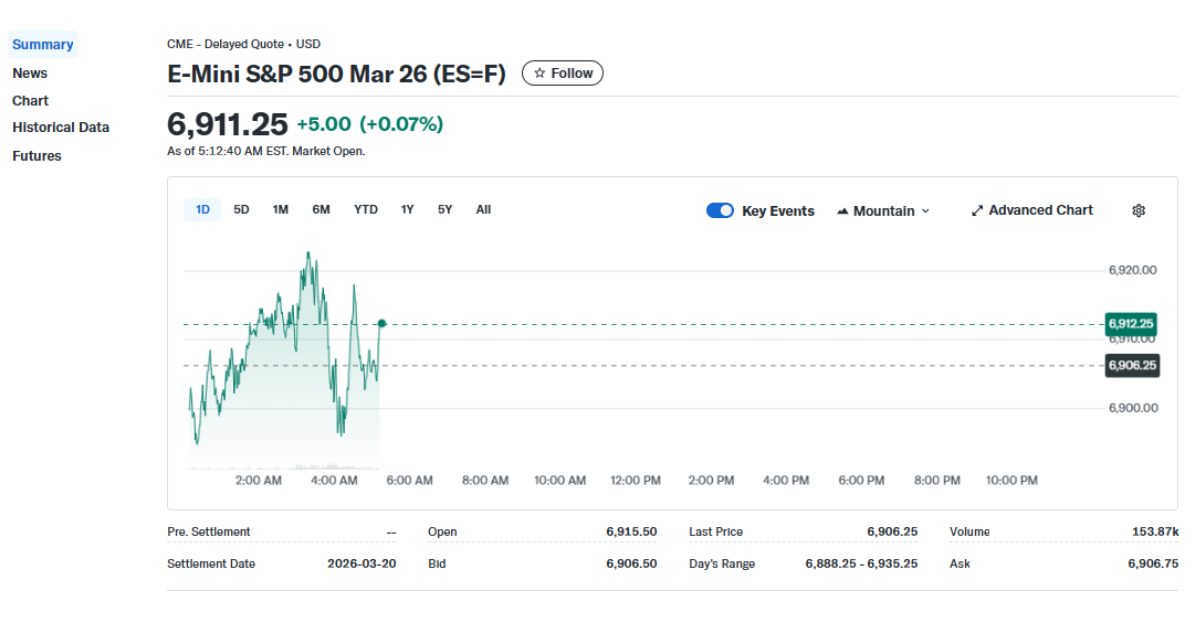
Task: View the YTD chart timeframe
Action: 365,209
